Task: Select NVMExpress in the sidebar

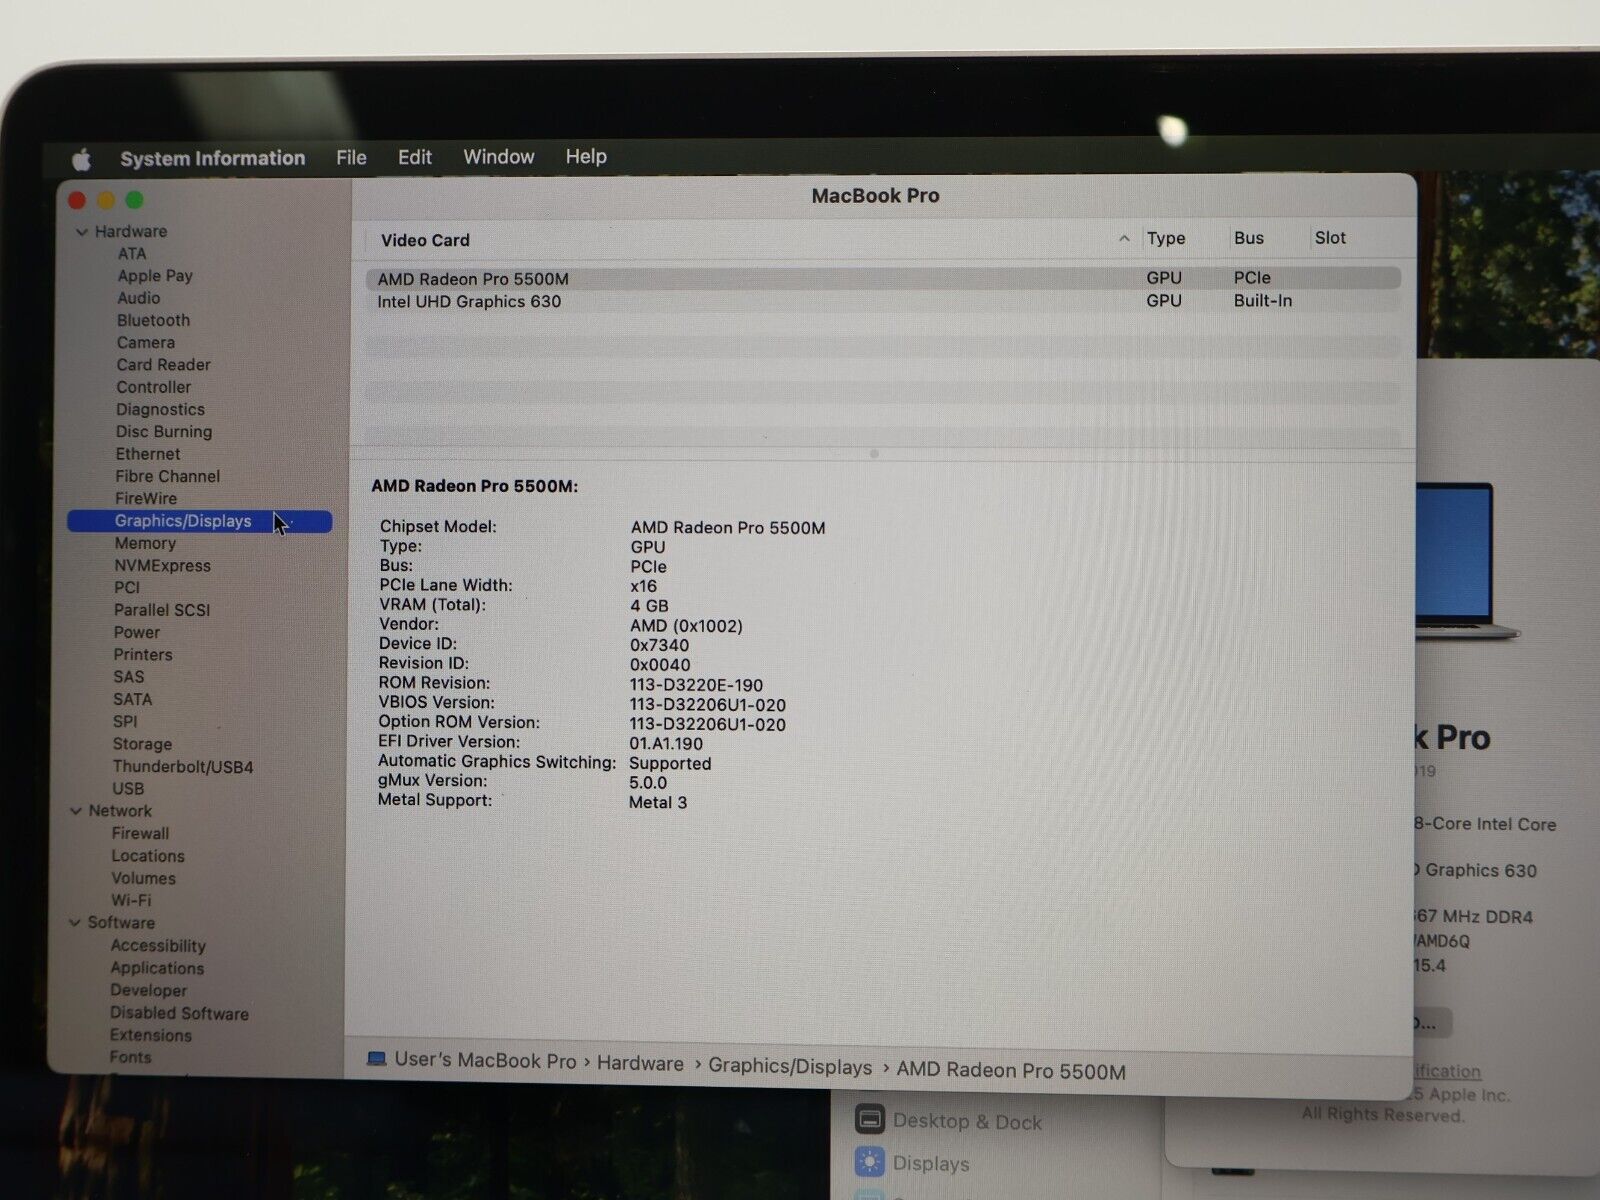Action: pyautogui.click(x=162, y=566)
